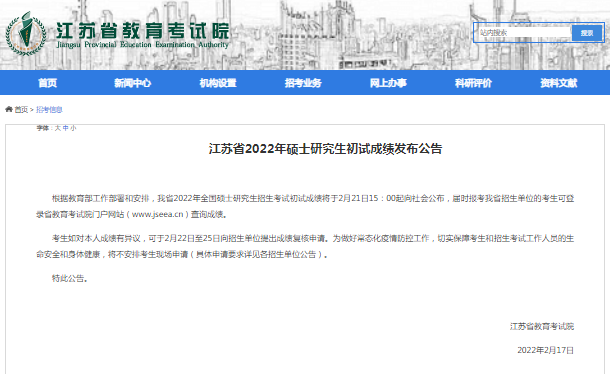The image size is (610, 374).
Task: Open the 招考信息 breadcrumb link
Action: click(49, 110)
